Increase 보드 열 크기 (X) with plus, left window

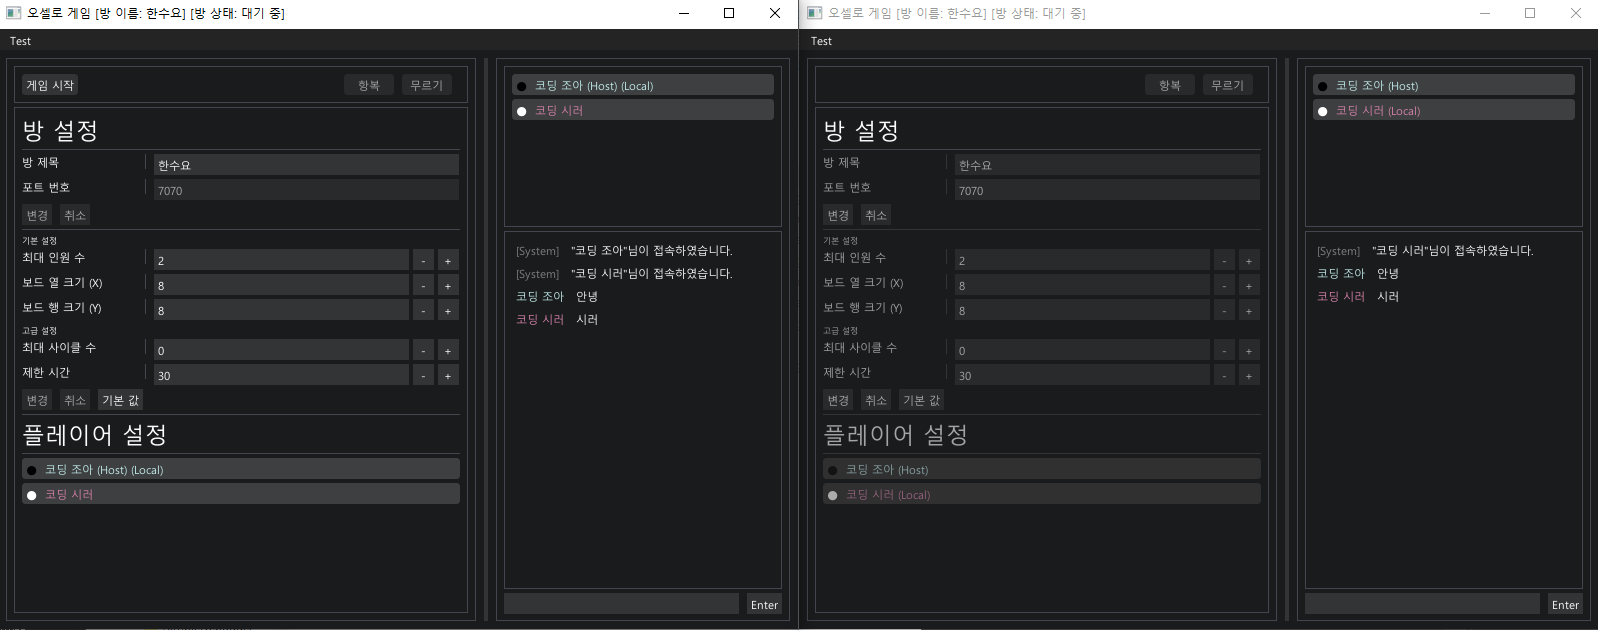click(448, 285)
